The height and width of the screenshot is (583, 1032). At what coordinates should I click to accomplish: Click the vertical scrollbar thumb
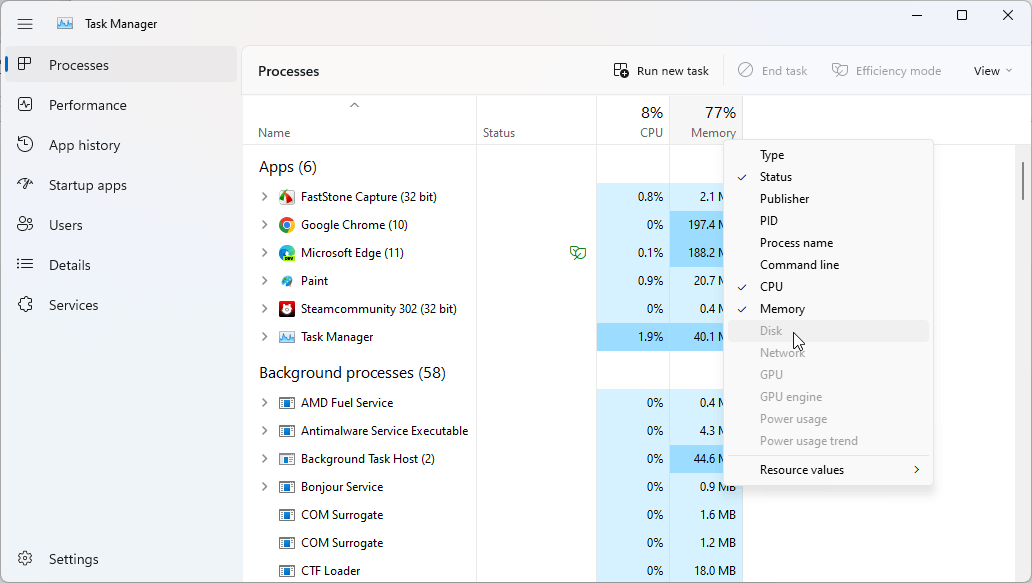coord(1022,181)
